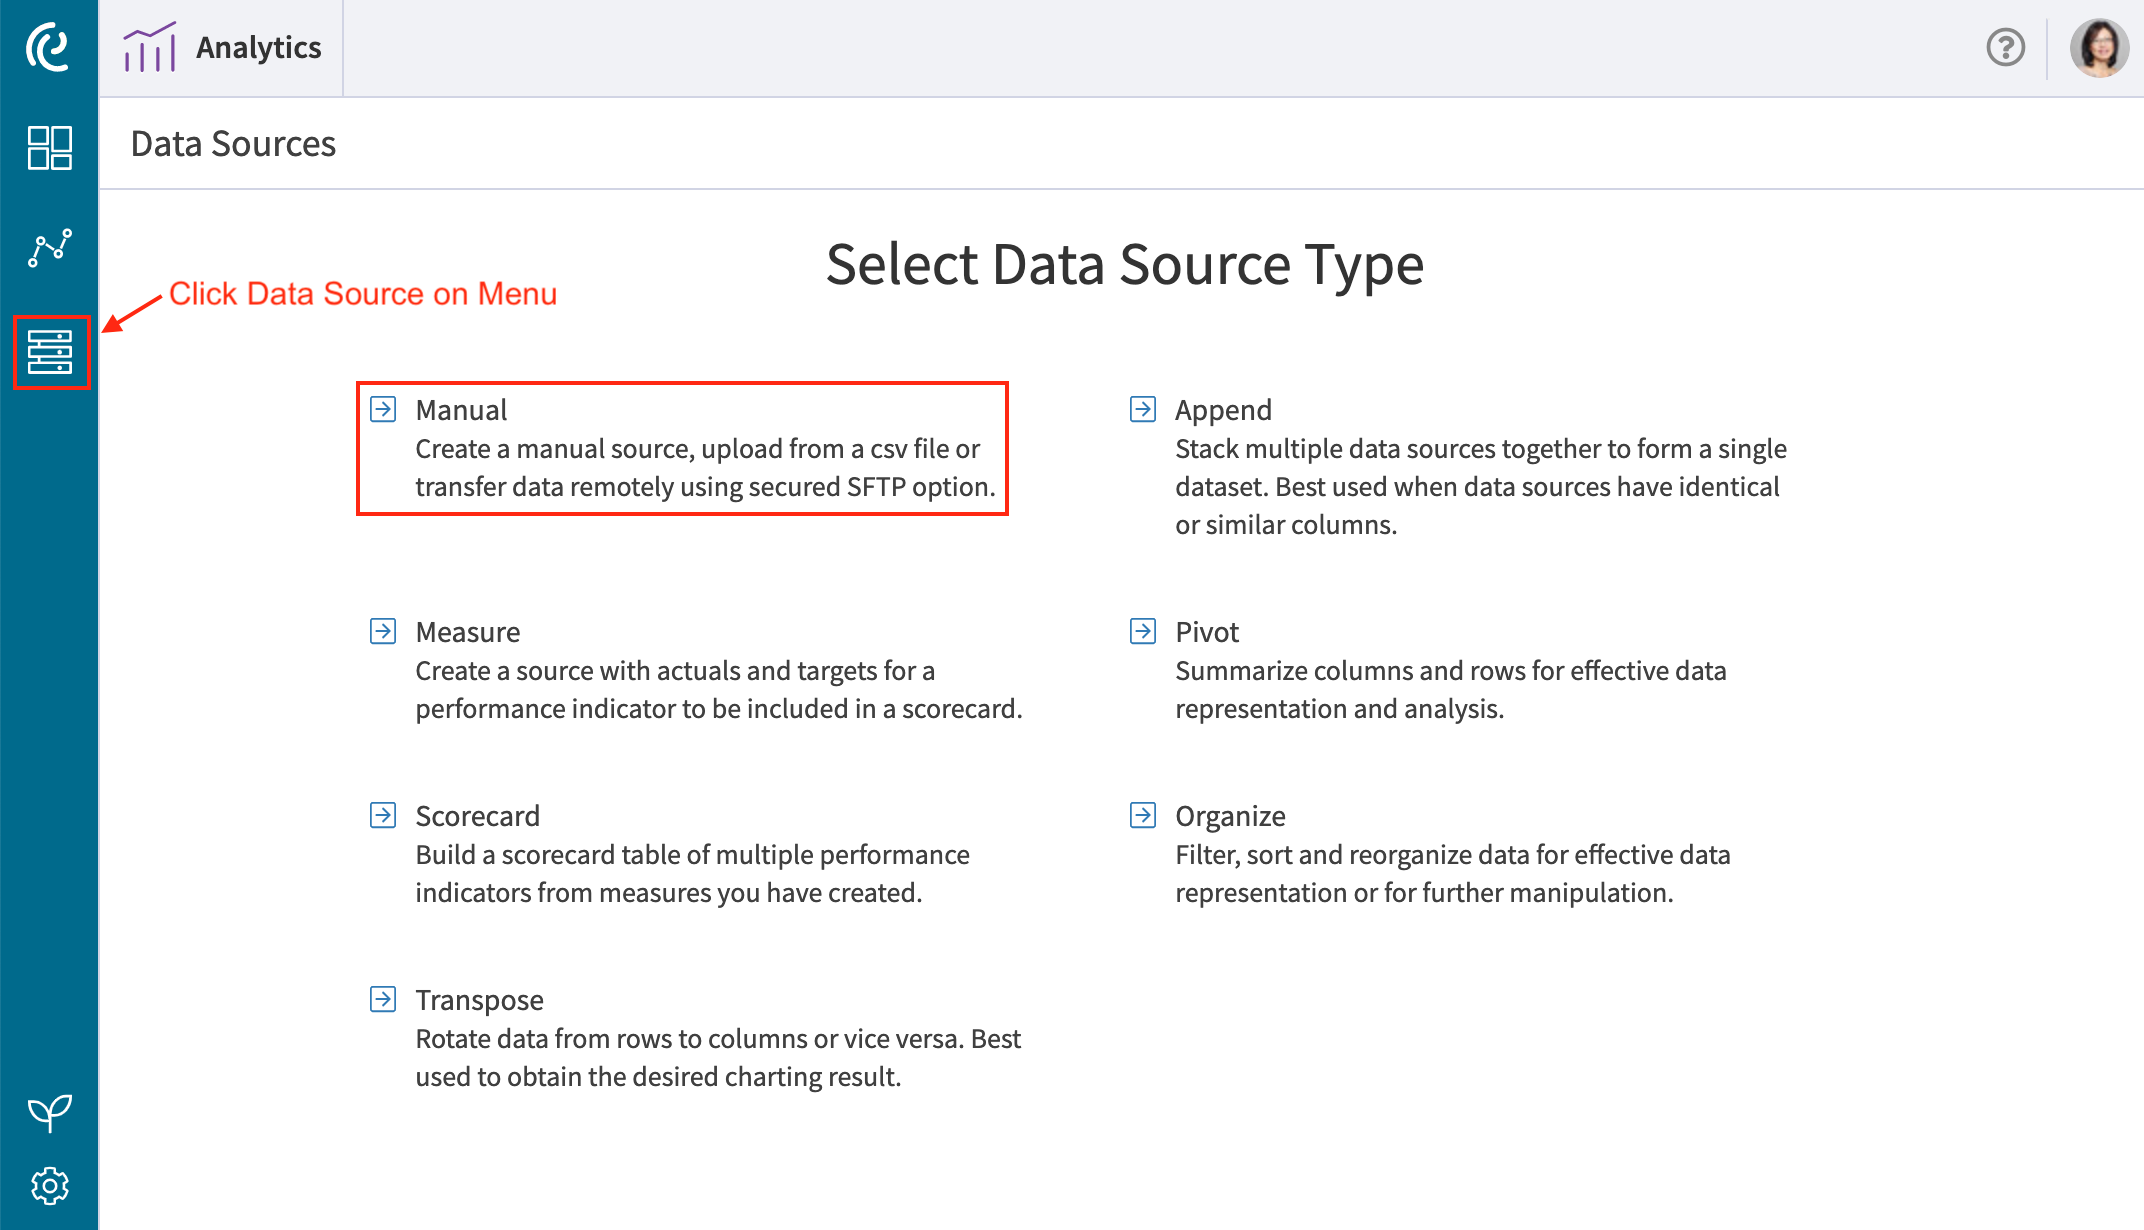Open the Settings gear icon
The height and width of the screenshot is (1230, 2144).
[49, 1186]
